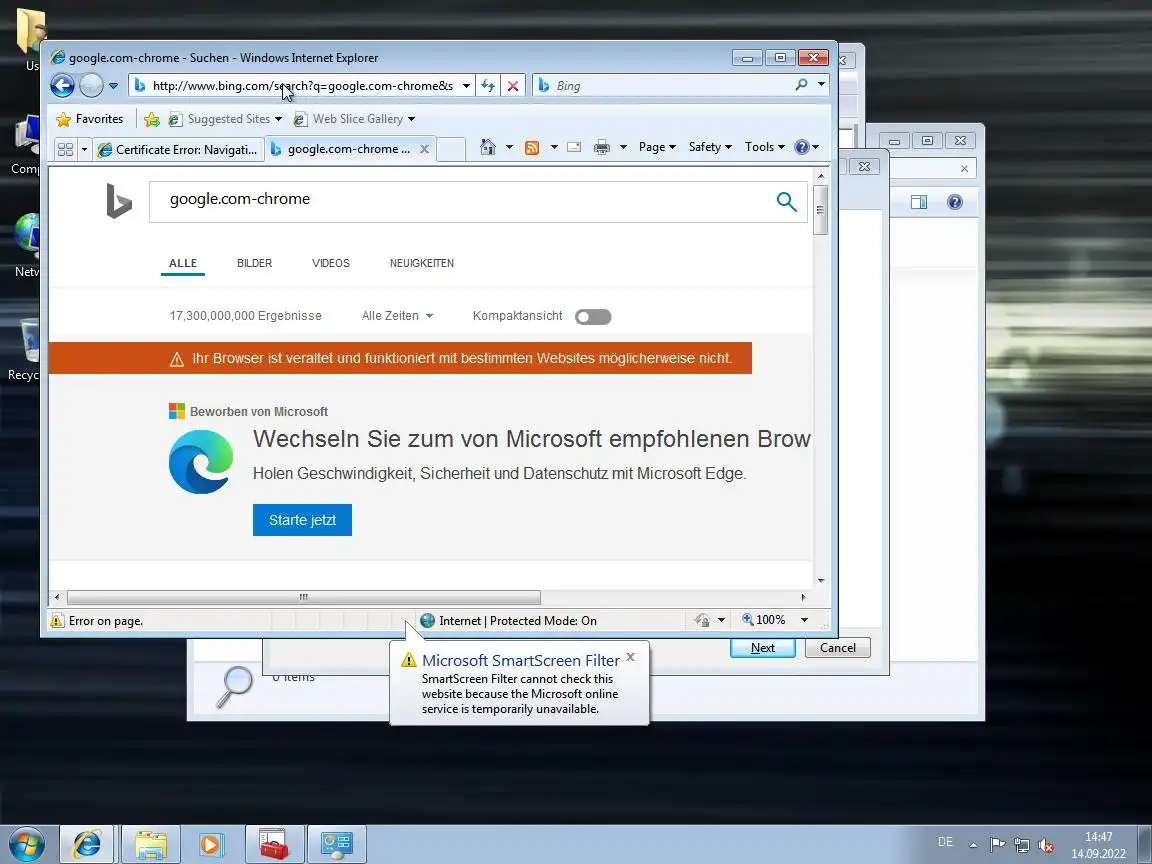Open the Windows Start orb
This screenshot has height=864, width=1152.
26,844
